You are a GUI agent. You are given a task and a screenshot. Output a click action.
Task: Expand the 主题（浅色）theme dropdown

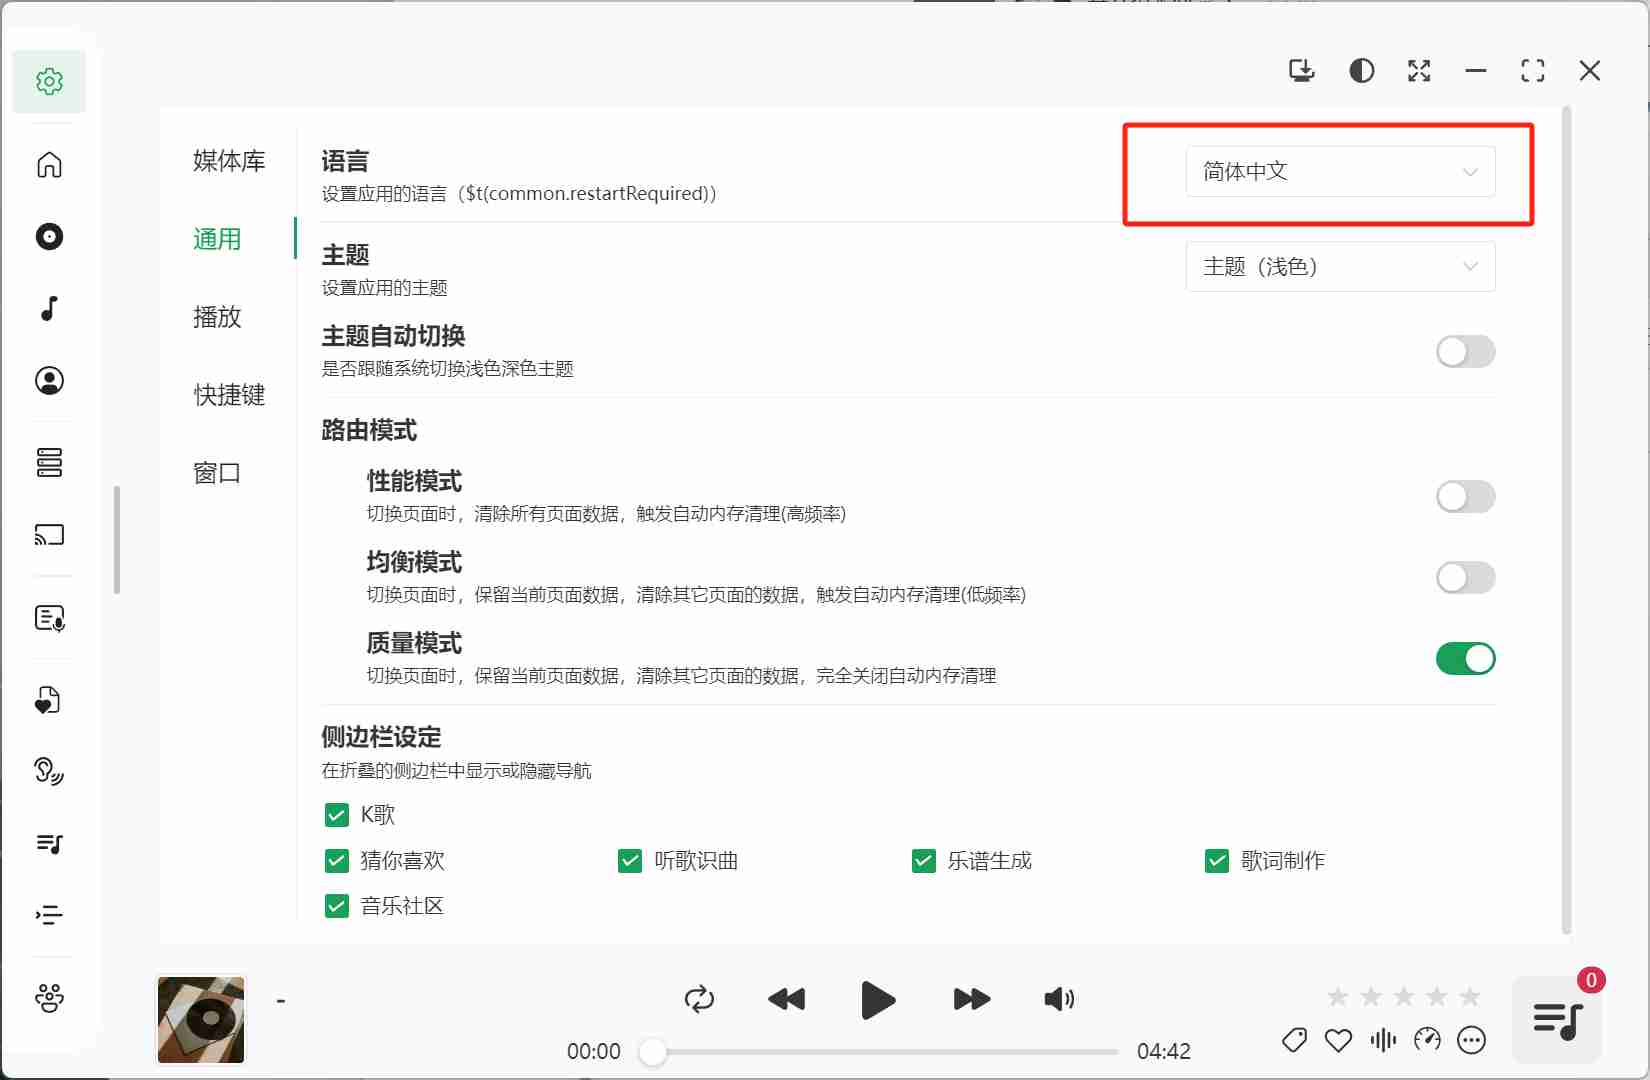(1340, 267)
